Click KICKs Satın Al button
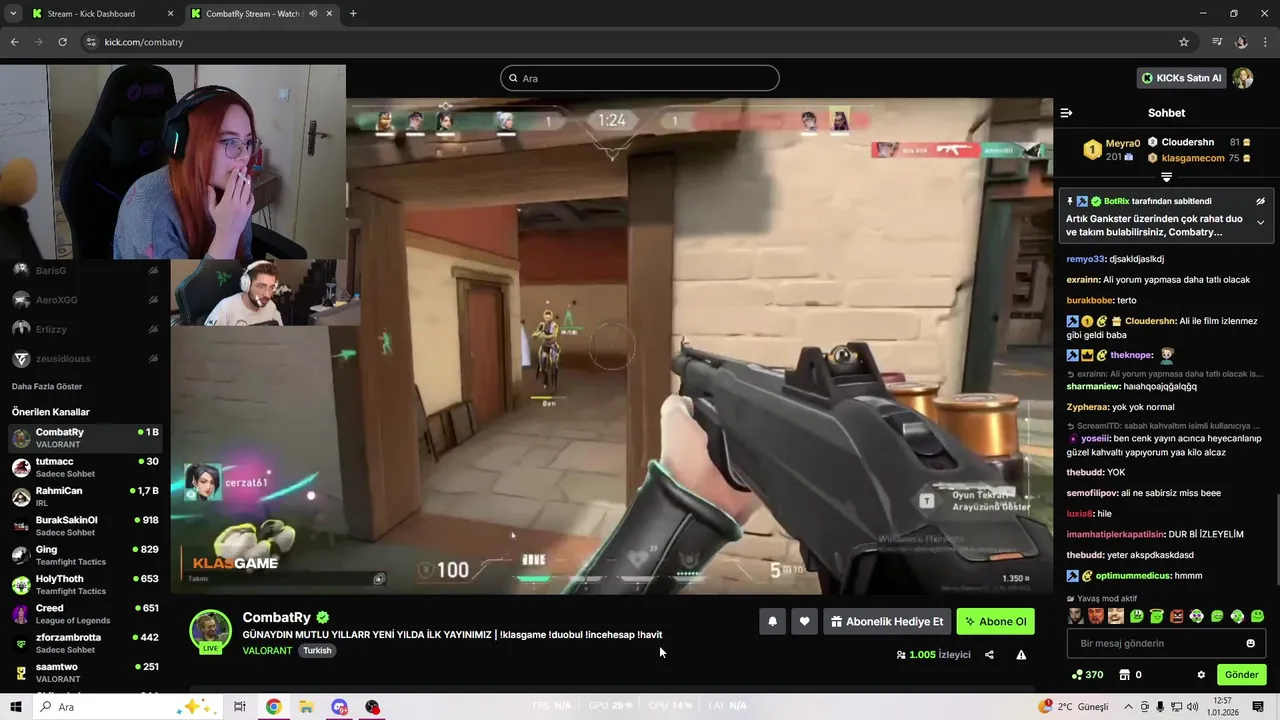1280x720 pixels. [1182, 78]
